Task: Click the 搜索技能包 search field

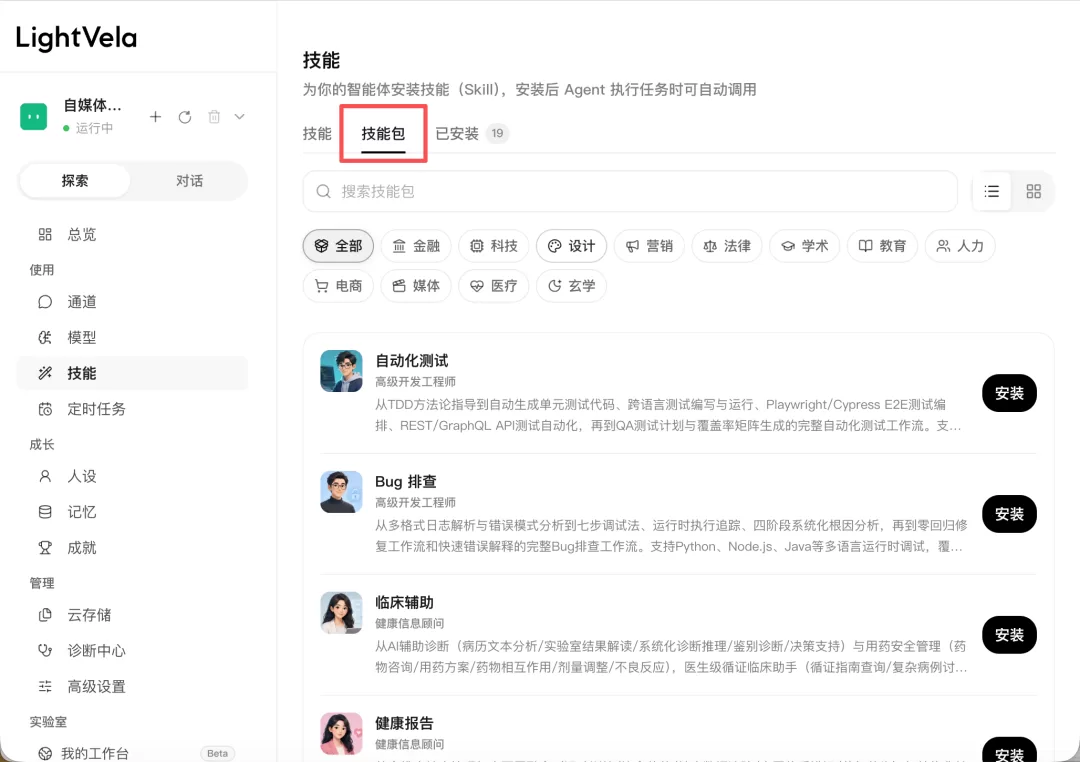Action: tap(630, 192)
